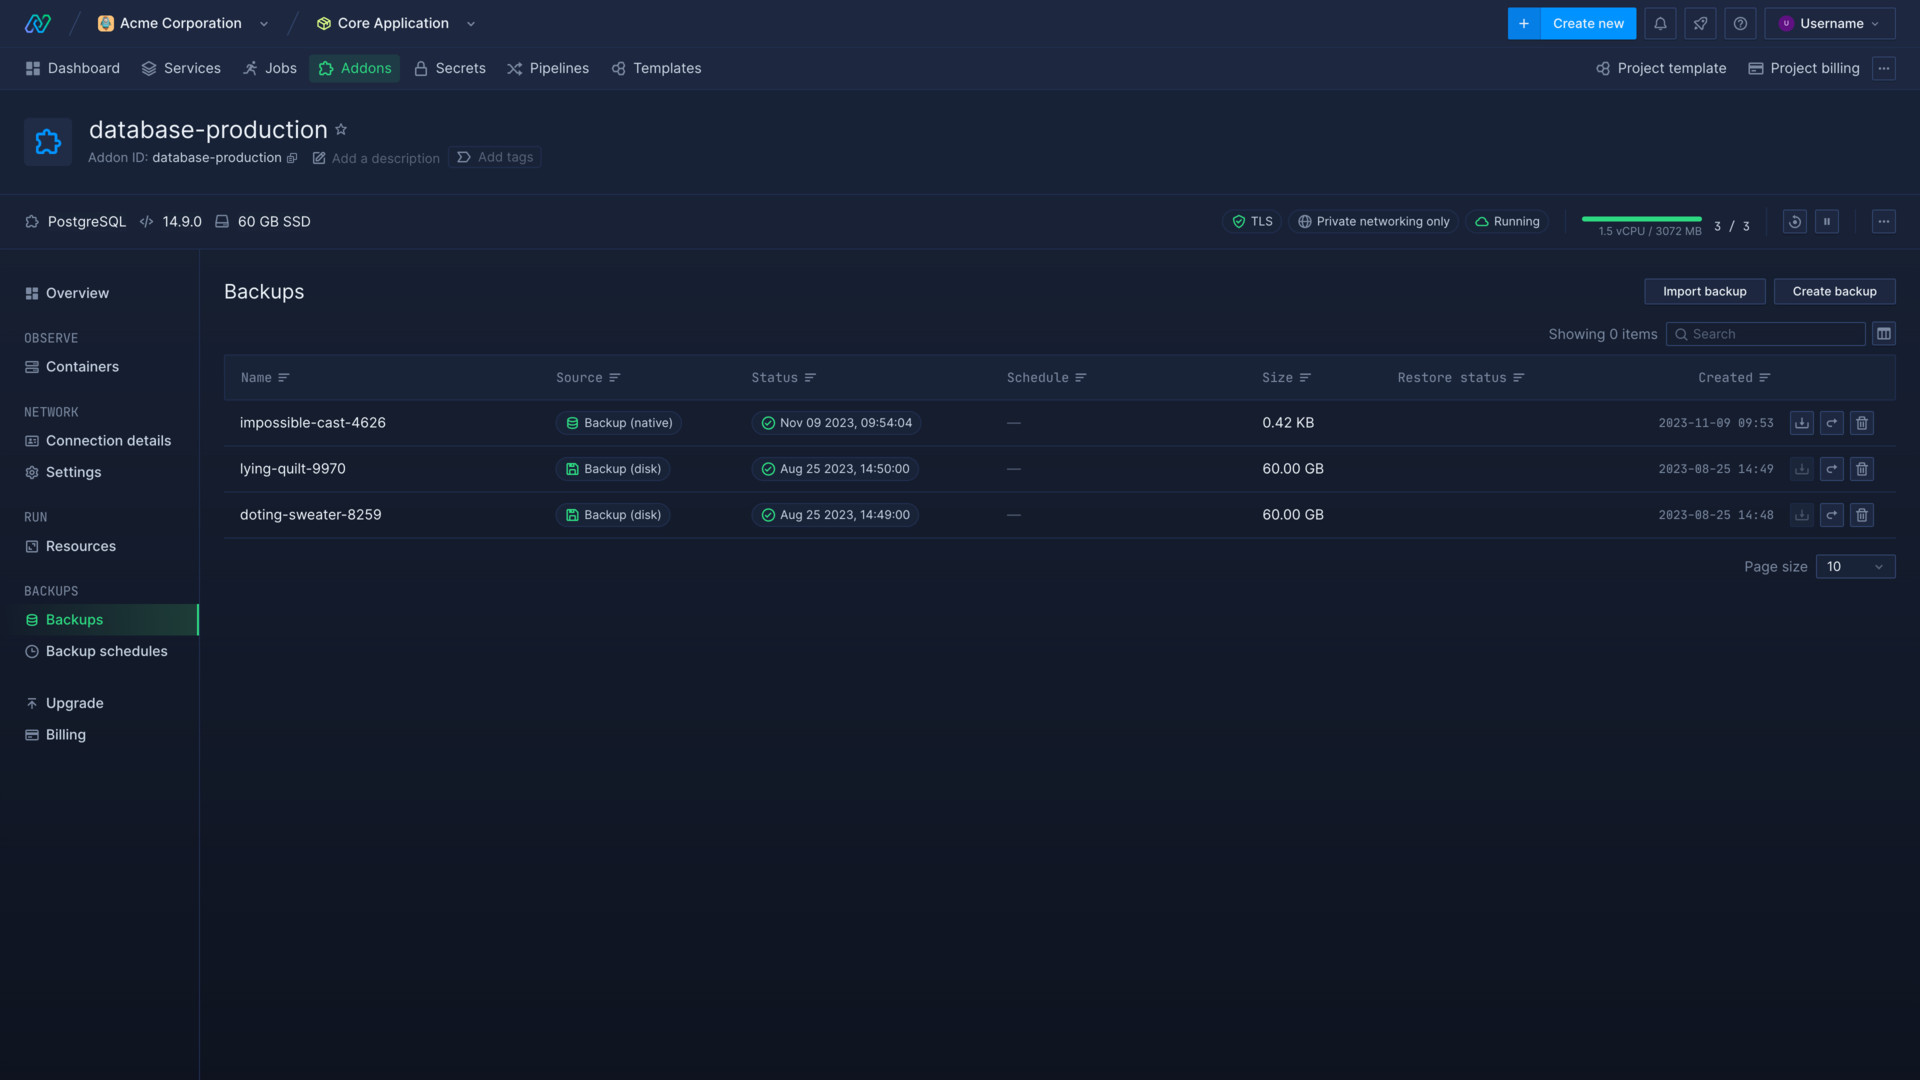Open Project billing link
The image size is (1920, 1080).
[x=1804, y=68]
